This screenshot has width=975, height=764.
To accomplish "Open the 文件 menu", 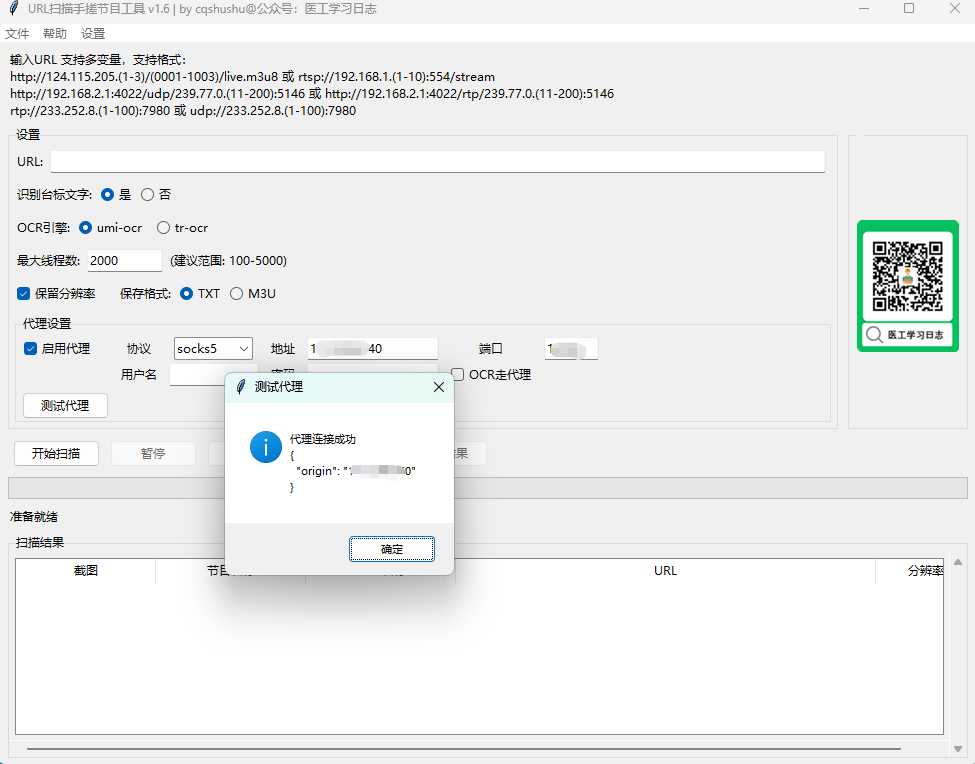I will coord(17,33).
